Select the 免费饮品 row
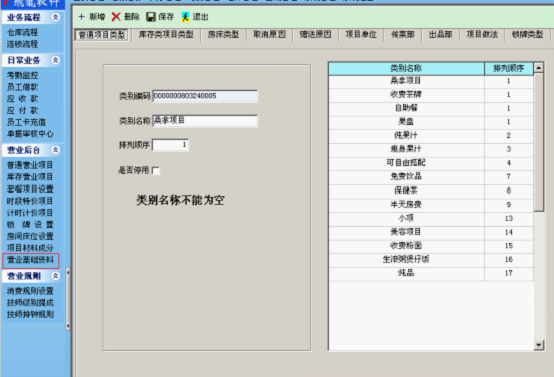The width and height of the screenshot is (554, 377). (431, 177)
